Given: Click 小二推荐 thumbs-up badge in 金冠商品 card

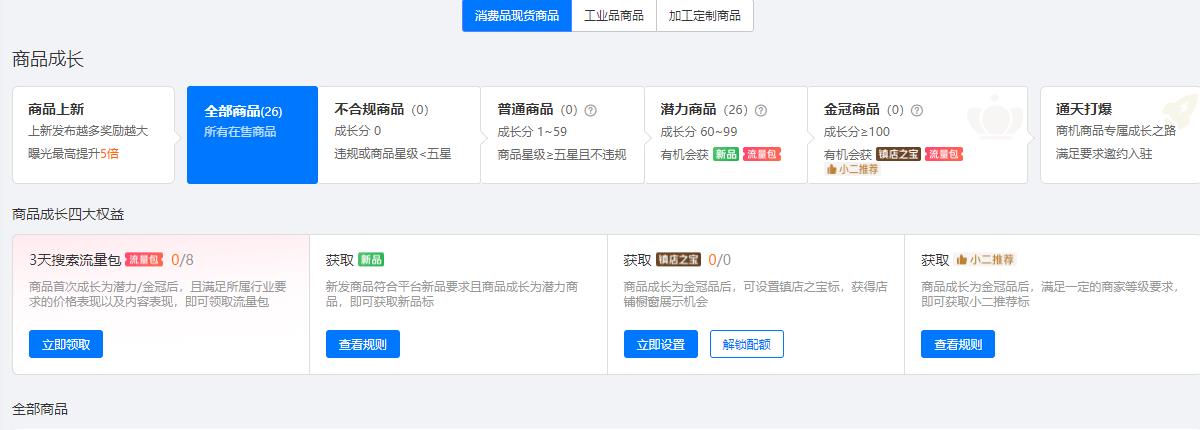Looking at the screenshot, I should pyautogui.click(x=852, y=169).
